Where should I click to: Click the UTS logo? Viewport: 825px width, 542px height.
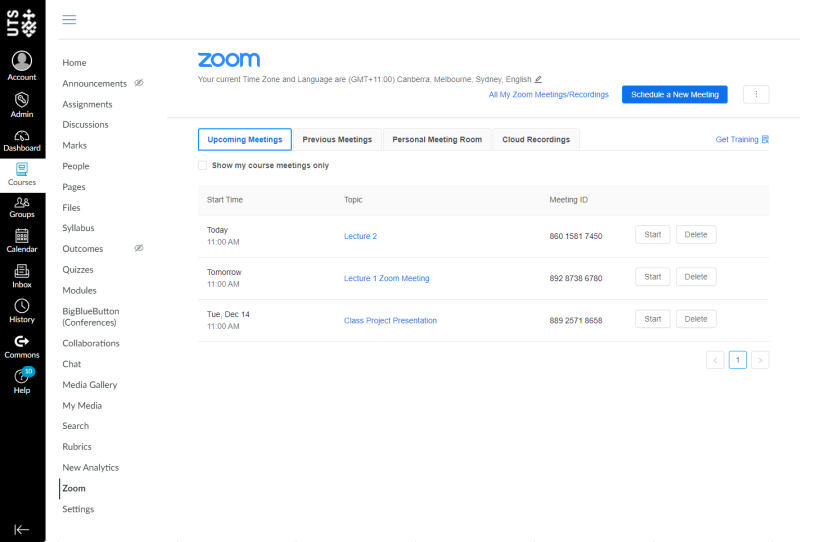coord(22,23)
